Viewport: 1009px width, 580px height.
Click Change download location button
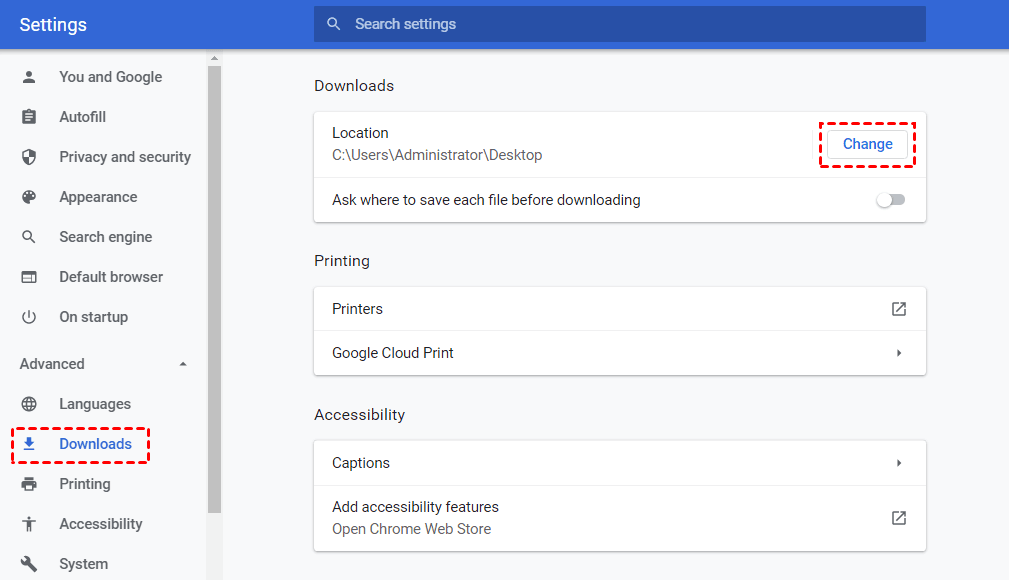[x=867, y=144]
